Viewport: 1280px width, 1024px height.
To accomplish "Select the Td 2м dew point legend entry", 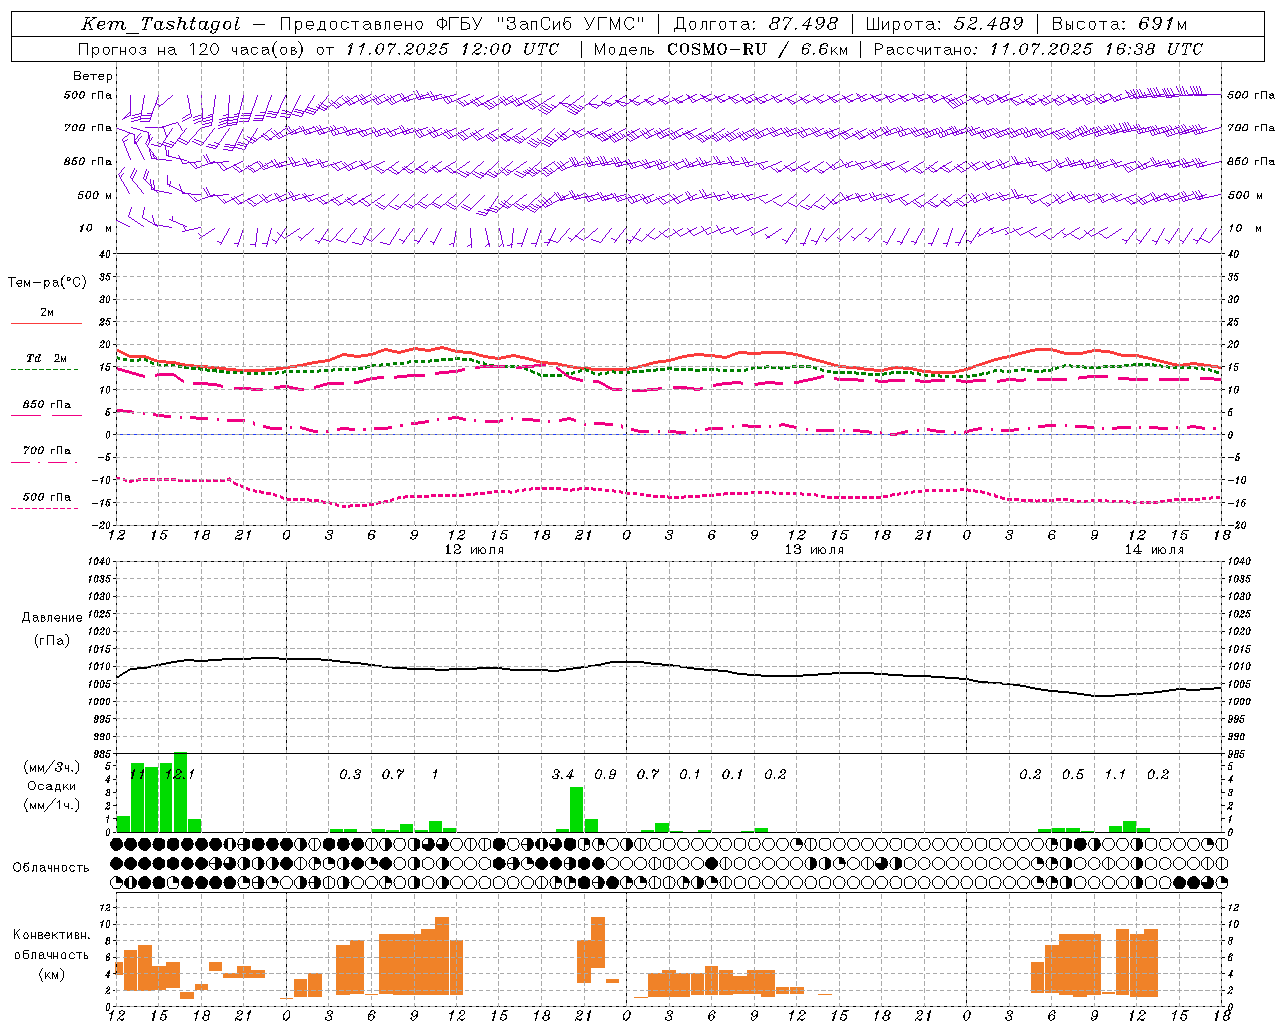I will coord(46,358).
